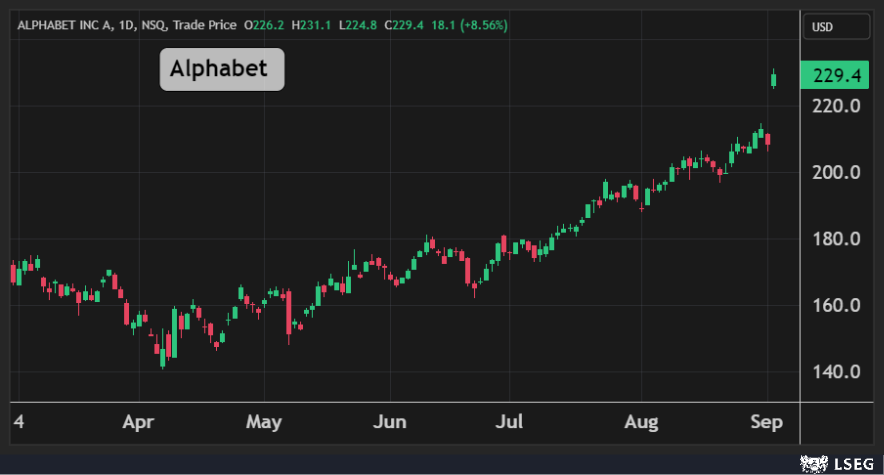Click the NSQ exchange label

click(x=154, y=24)
